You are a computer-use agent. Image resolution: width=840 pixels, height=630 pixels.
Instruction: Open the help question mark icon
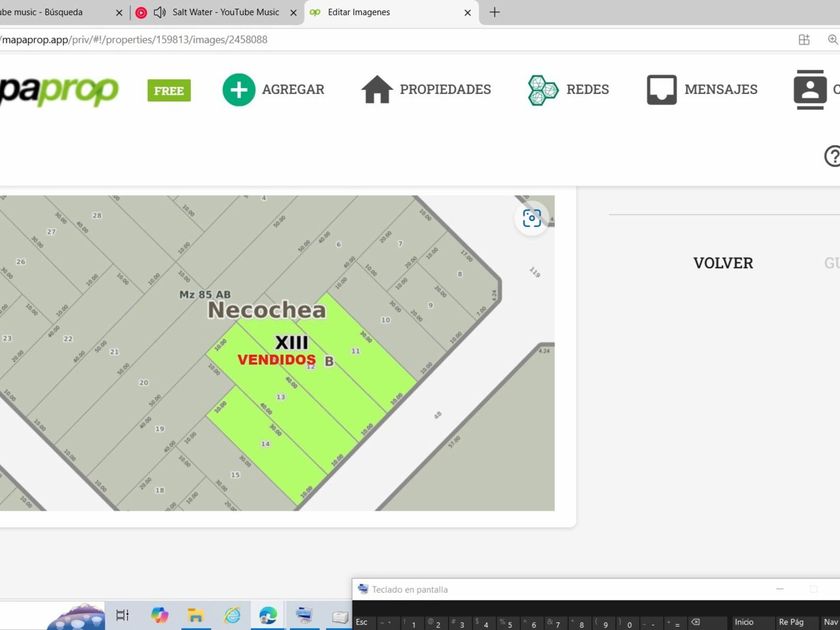[x=832, y=156]
